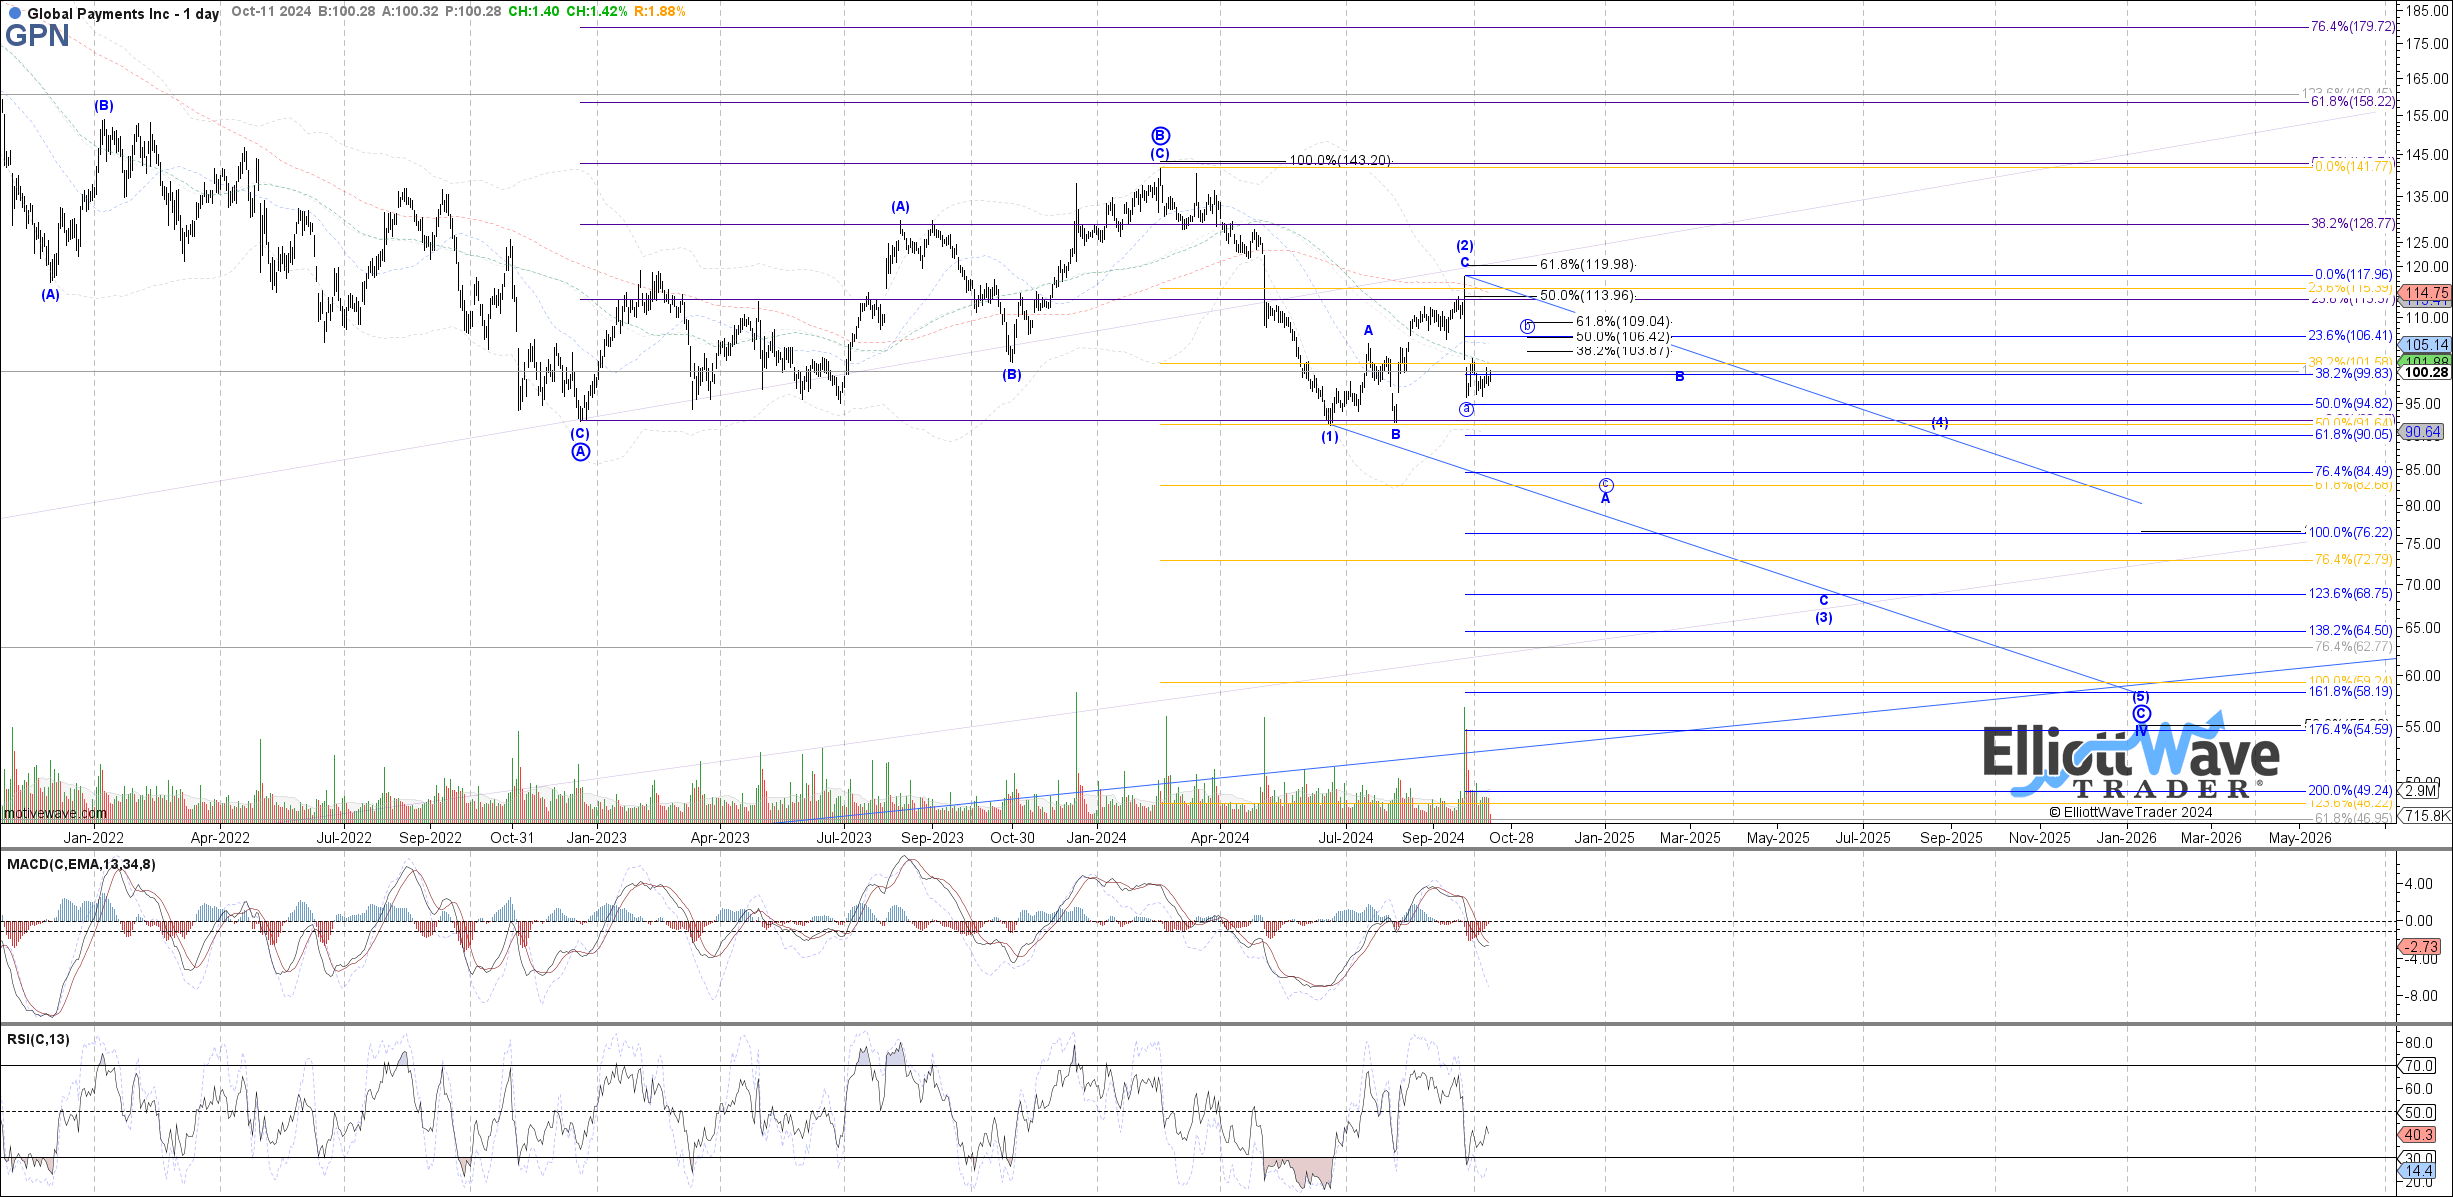Click the 100.28 last price tag
The height and width of the screenshot is (1197, 2453).
pos(2426,372)
